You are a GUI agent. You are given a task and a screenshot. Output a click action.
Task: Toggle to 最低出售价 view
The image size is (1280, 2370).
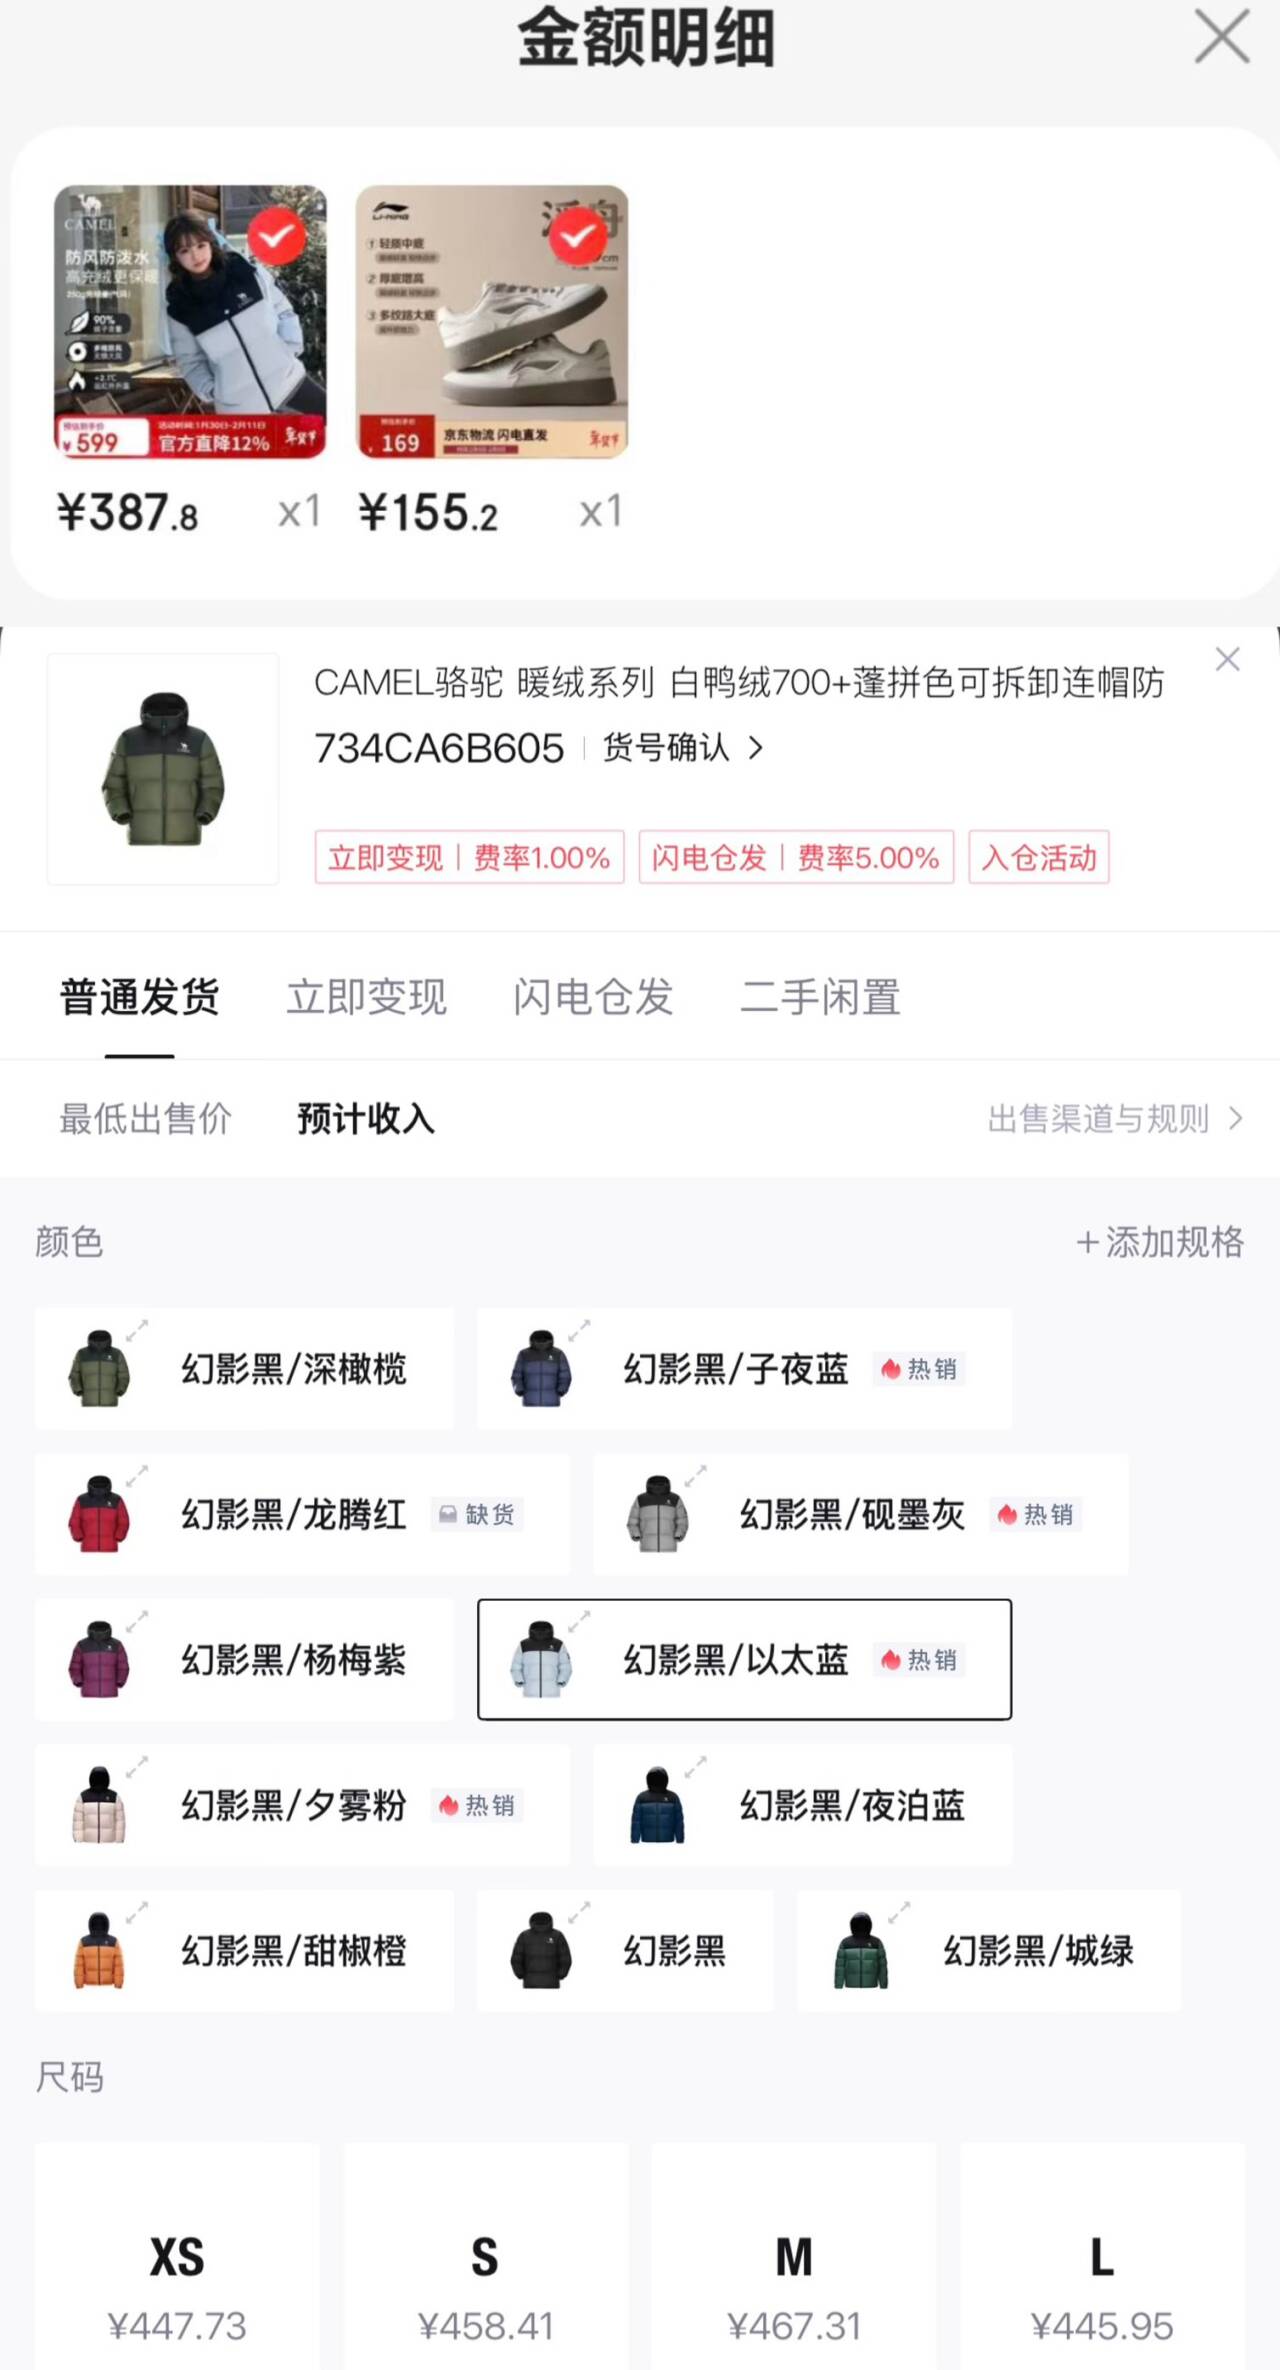pos(146,1118)
